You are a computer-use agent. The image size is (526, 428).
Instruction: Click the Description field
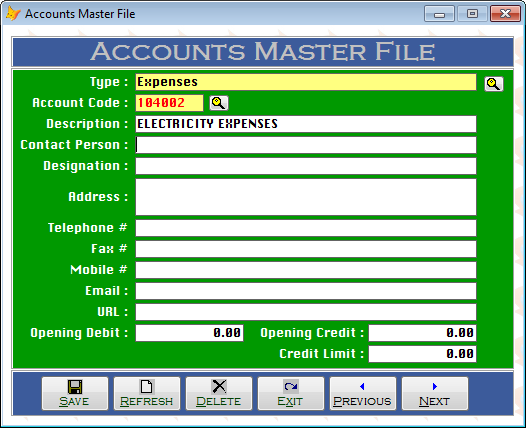(306, 124)
